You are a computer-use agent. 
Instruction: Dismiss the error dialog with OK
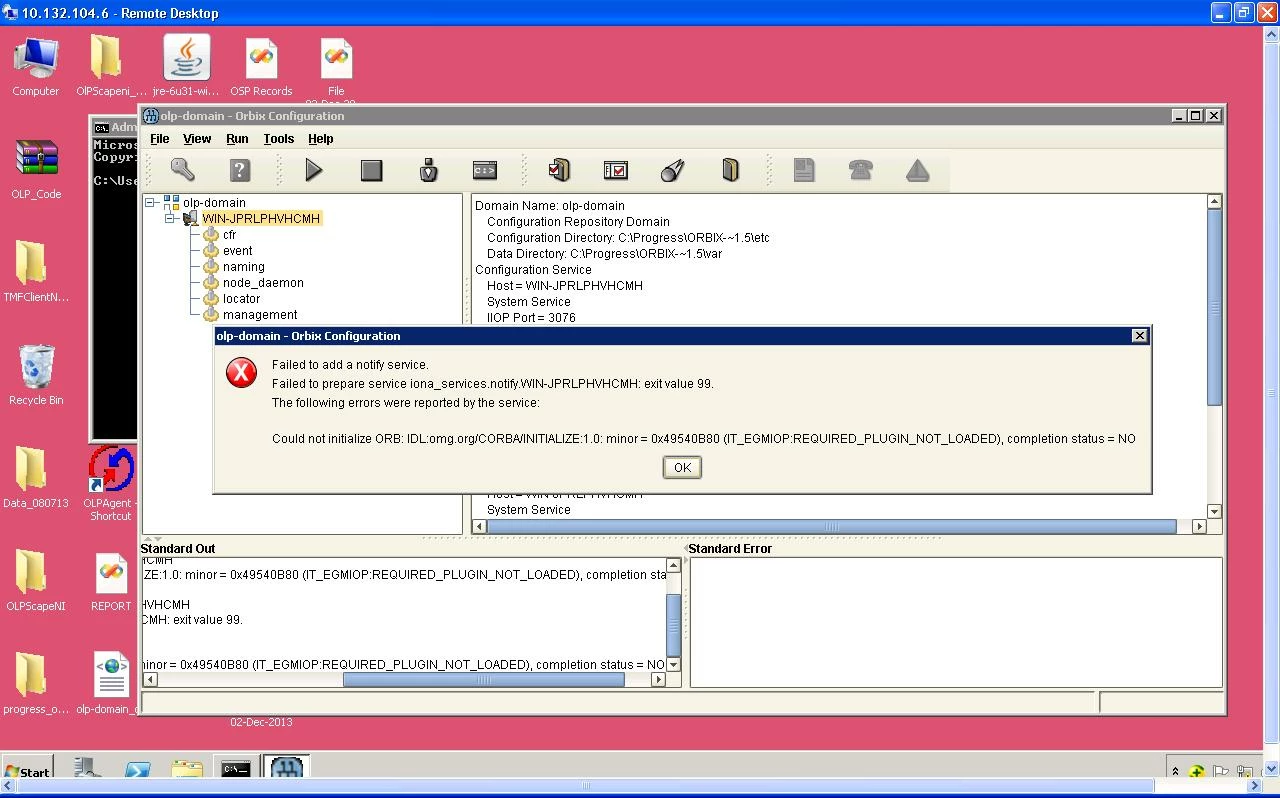682,467
